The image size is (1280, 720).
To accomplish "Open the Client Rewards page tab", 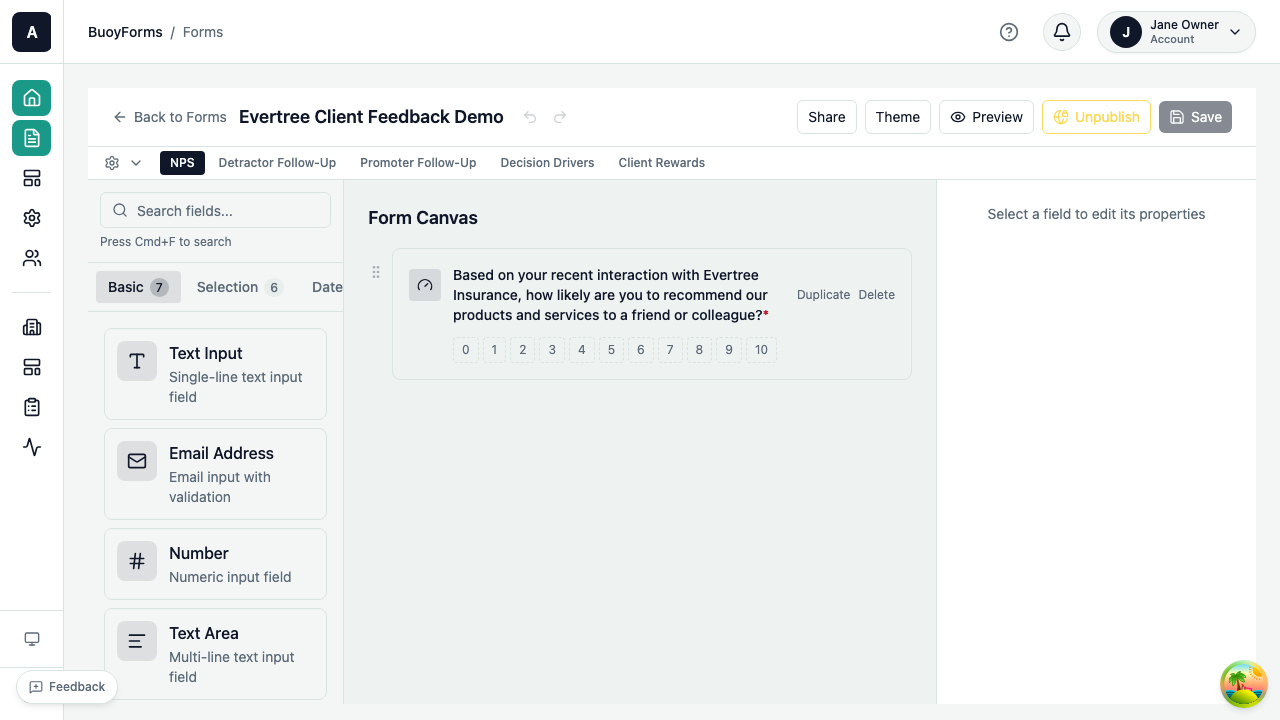I will click(661, 162).
